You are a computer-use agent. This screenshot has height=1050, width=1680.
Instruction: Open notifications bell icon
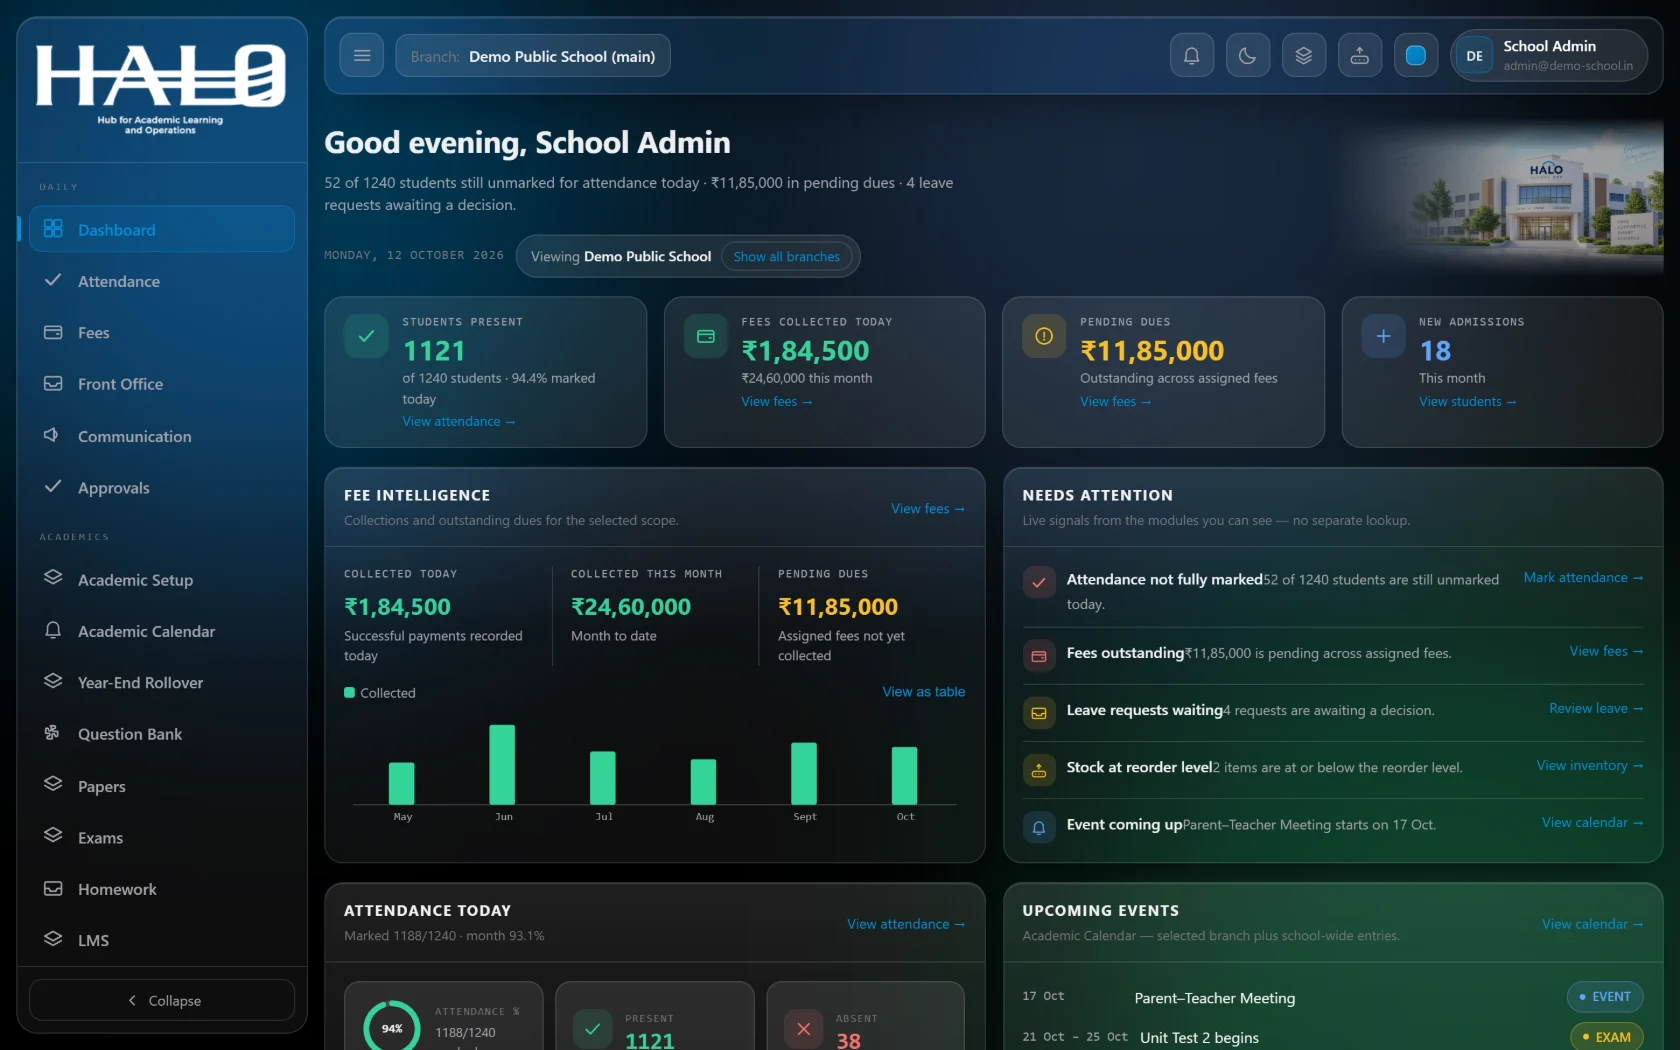coord(1191,56)
